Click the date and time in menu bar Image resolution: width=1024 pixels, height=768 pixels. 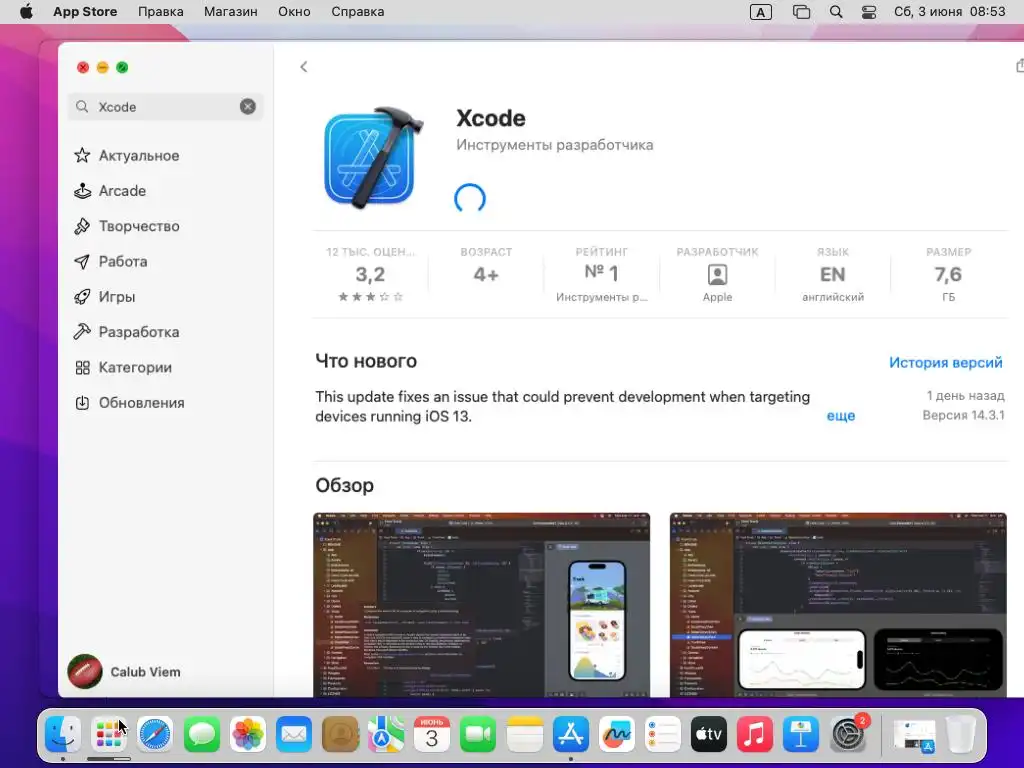950,12
